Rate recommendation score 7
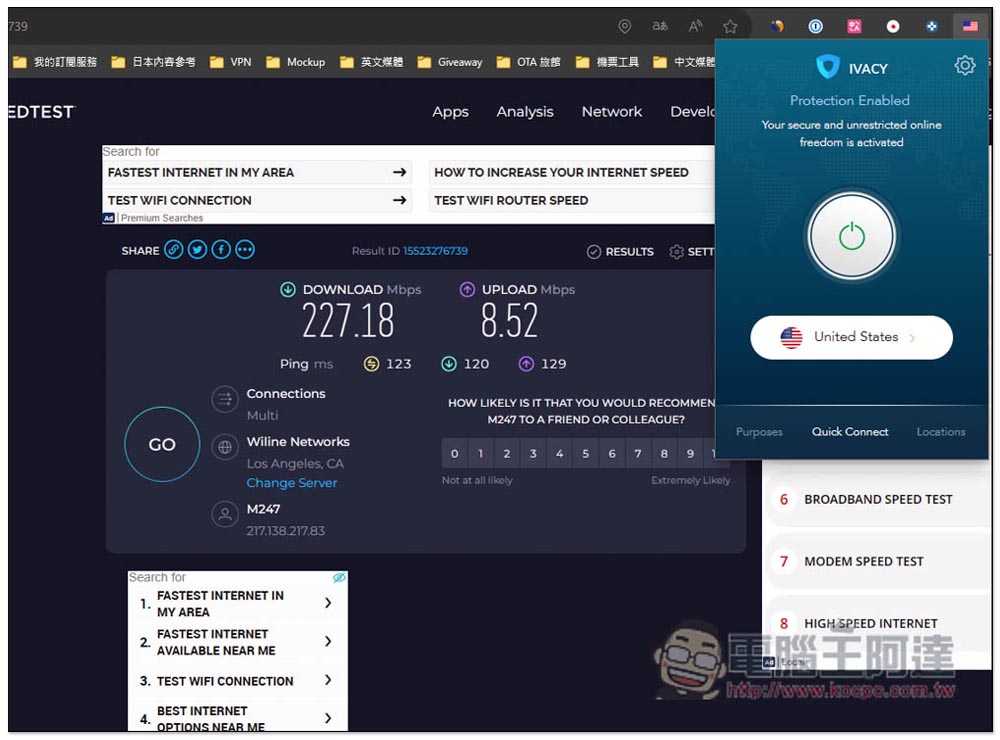The height and width of the screenshot is (740, 1000). 638,454
